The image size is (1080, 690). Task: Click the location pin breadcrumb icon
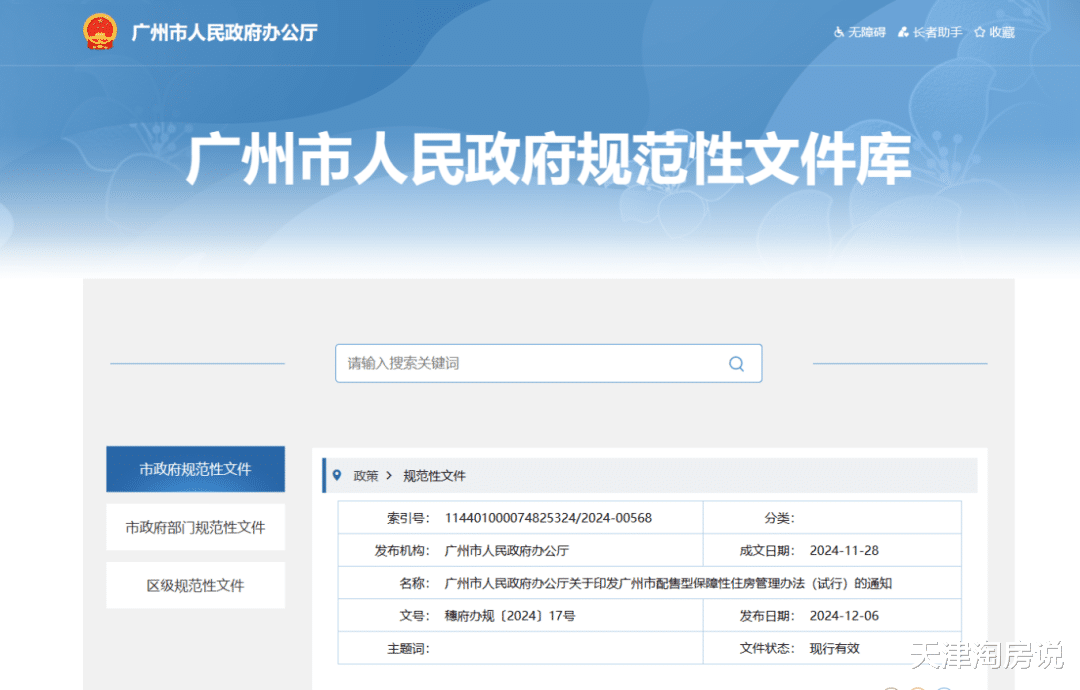tap(337, 475)
